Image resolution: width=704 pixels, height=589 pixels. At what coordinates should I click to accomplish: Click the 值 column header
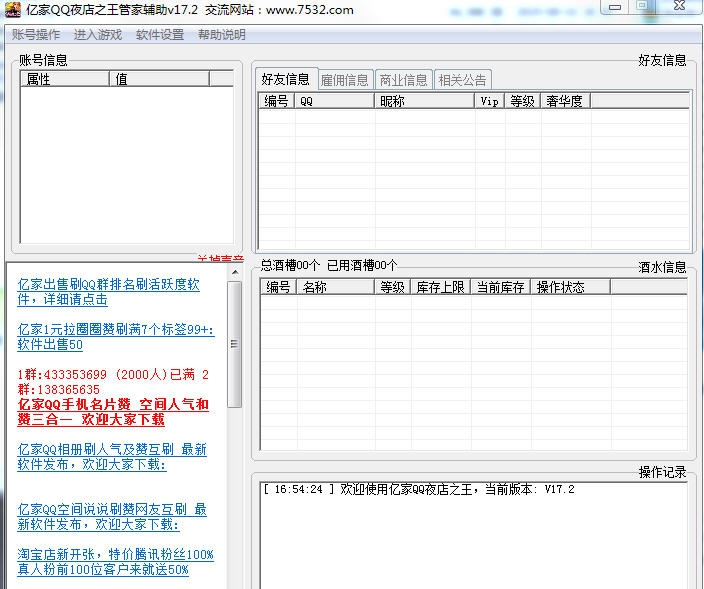click(x=159, y=79)
